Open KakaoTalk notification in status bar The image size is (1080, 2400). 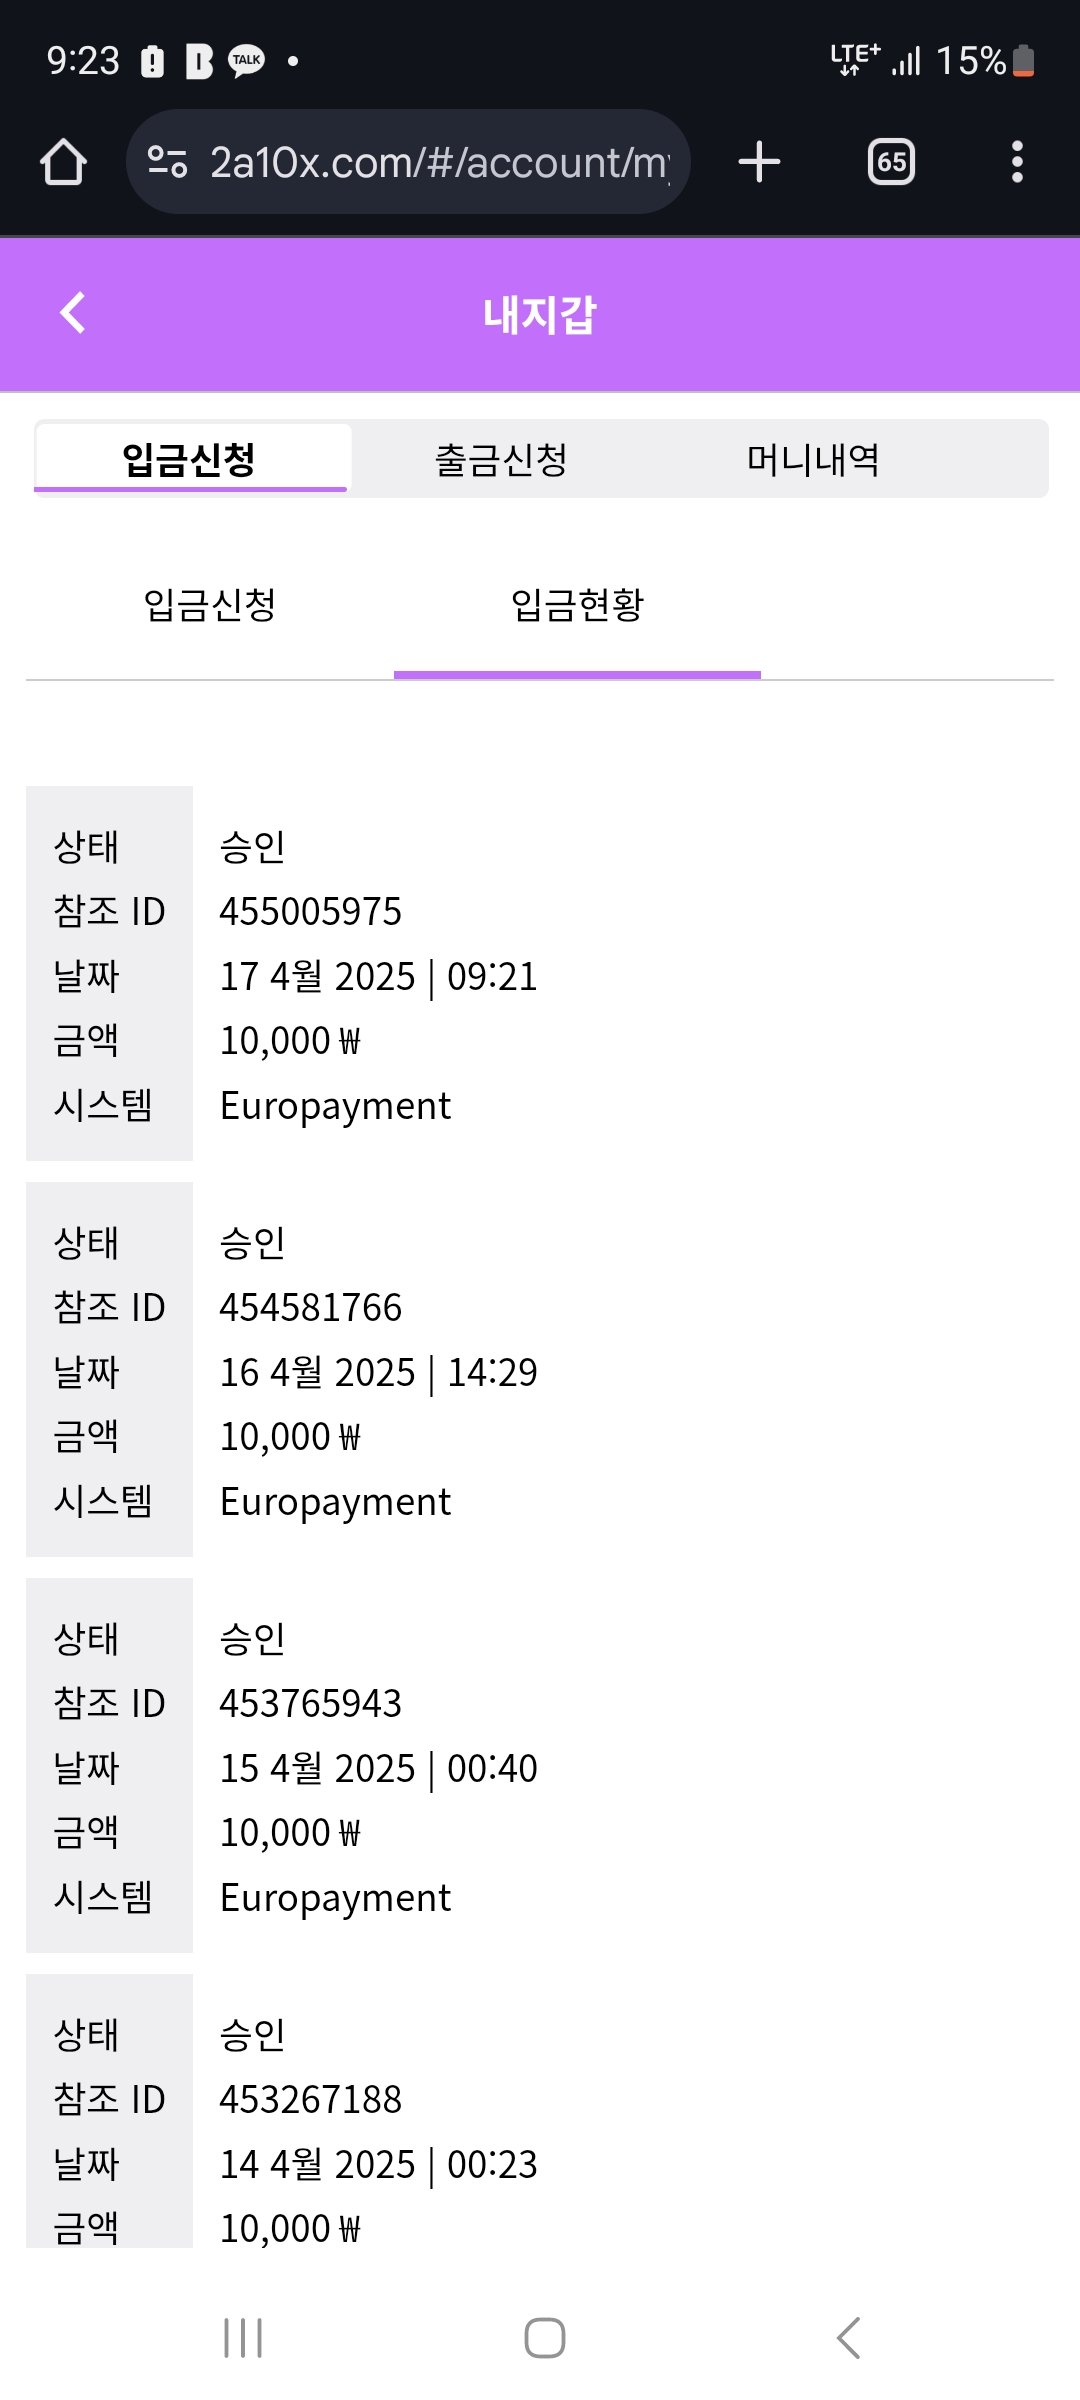[x=246, y=61]
